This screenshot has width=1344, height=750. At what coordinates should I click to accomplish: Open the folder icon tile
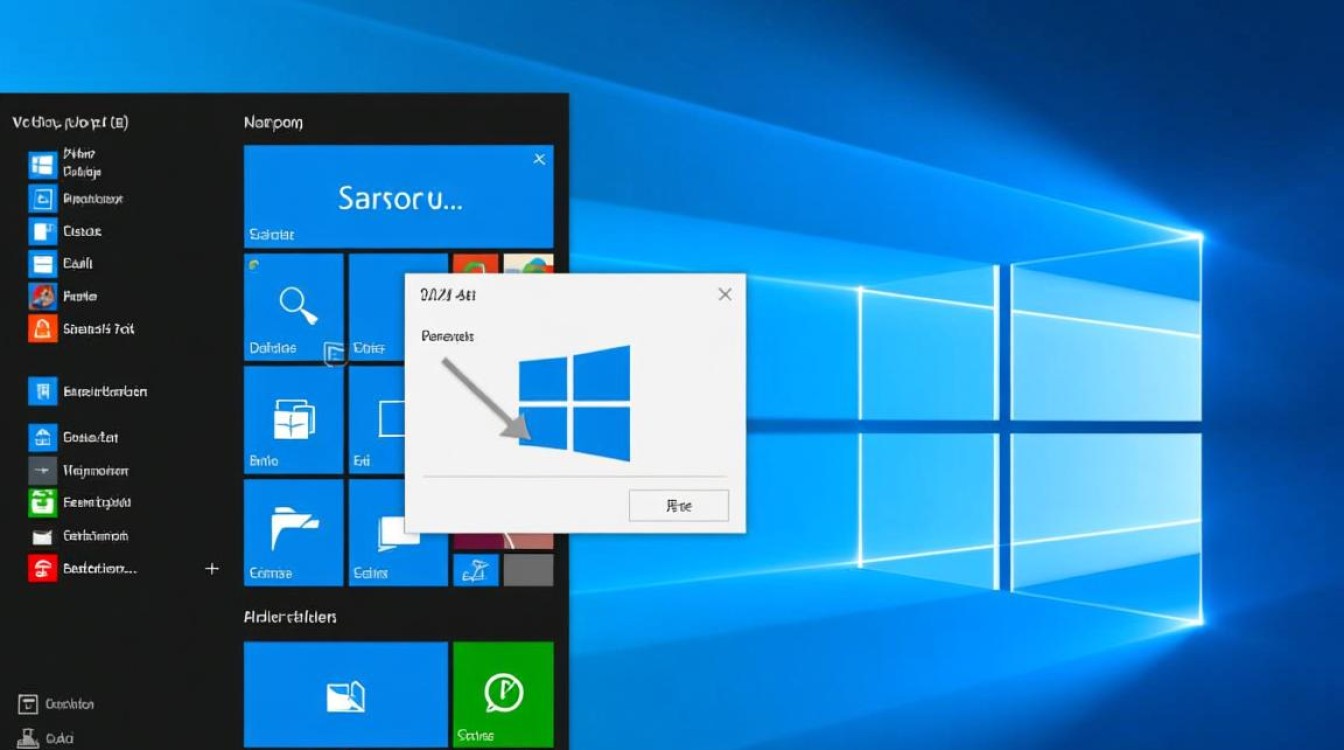click(294, 531)
